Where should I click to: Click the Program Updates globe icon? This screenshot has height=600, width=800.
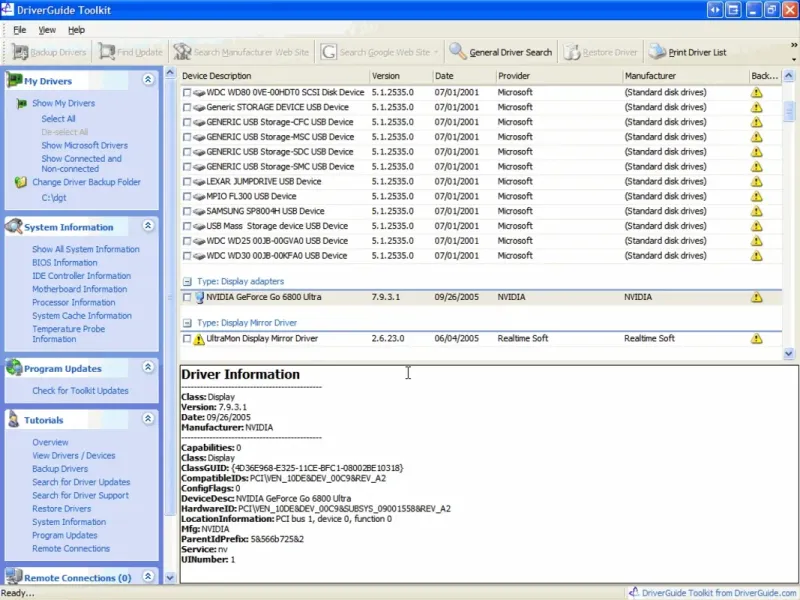coord(14,368)
